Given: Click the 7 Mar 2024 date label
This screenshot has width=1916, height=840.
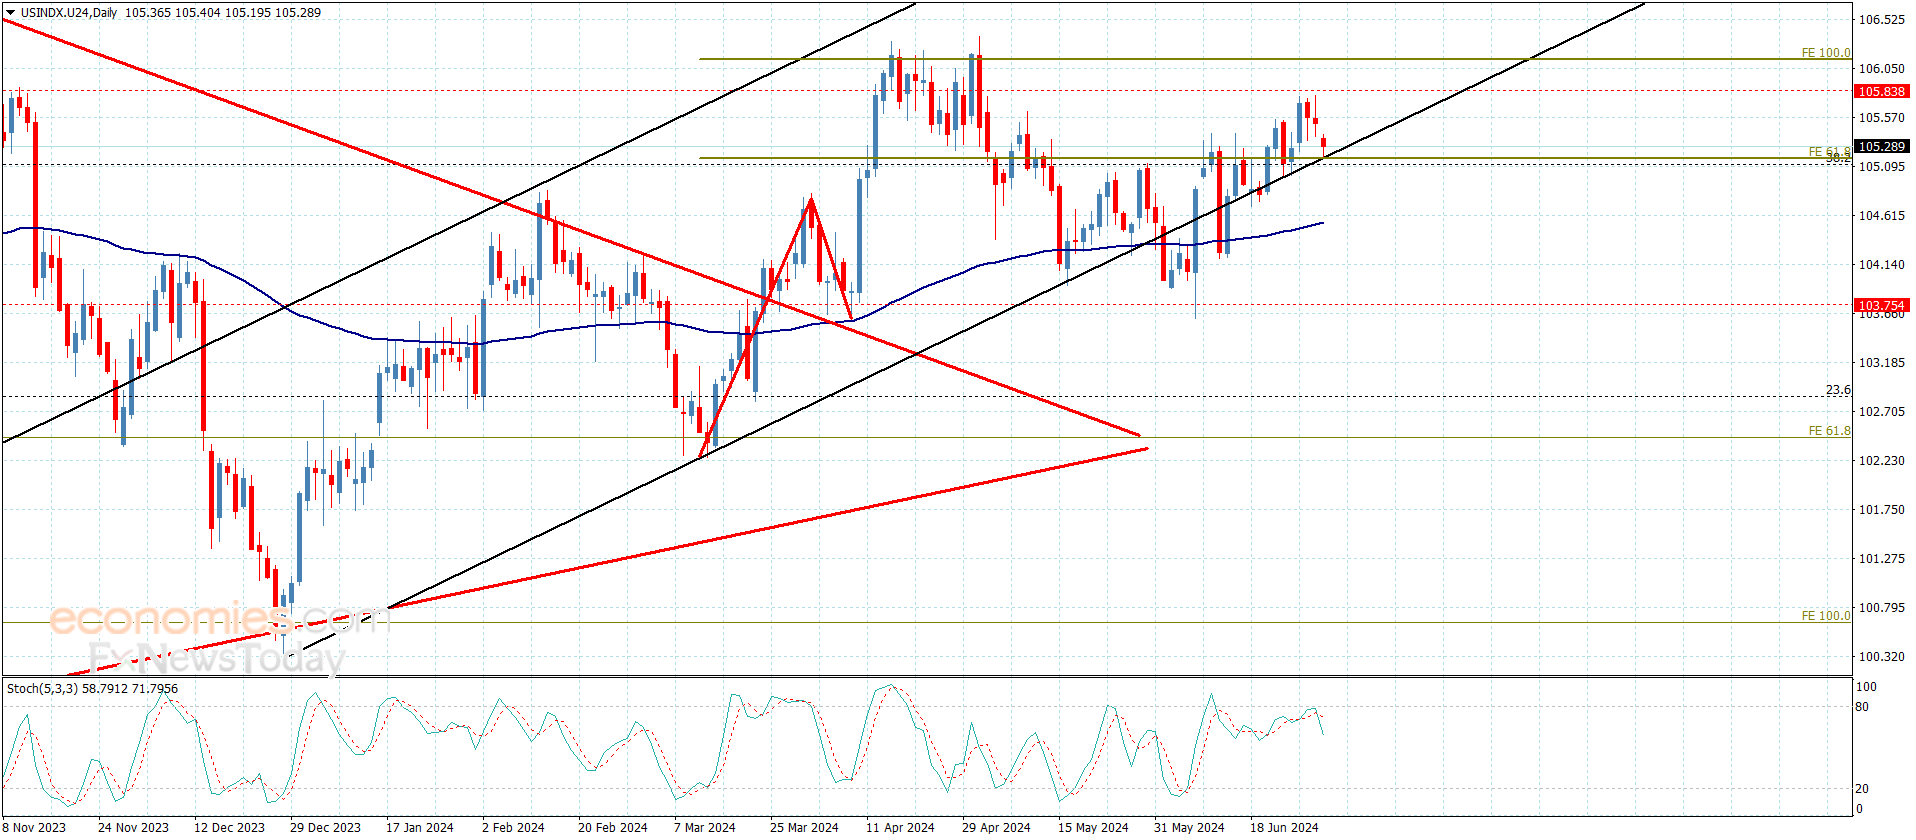Looking at the screenshot, I should click(x=705, y=828).
